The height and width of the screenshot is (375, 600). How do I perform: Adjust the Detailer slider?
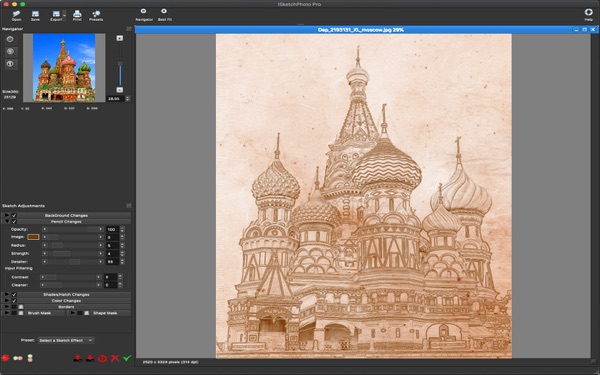pos(73,262)
